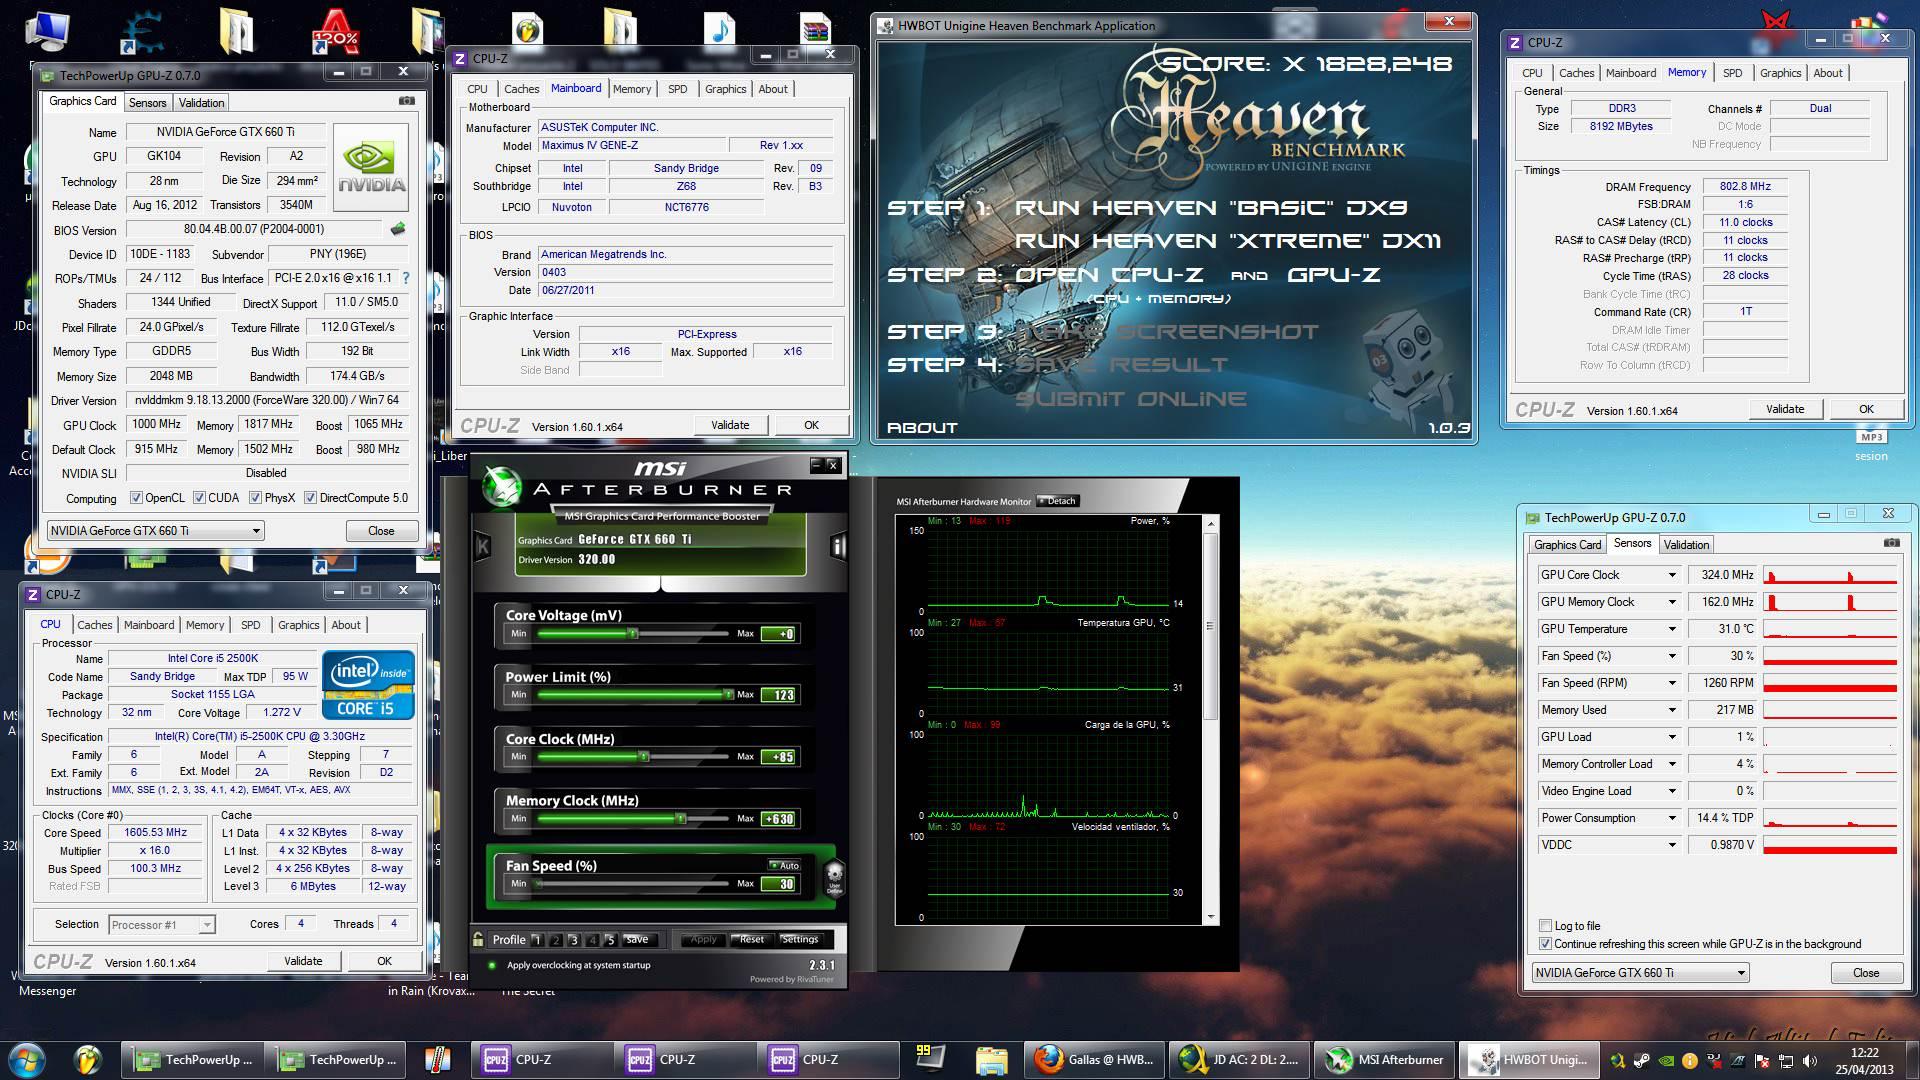Click Afterburner Reset button
The image size is (1920, 1080).
coord(751,940)
